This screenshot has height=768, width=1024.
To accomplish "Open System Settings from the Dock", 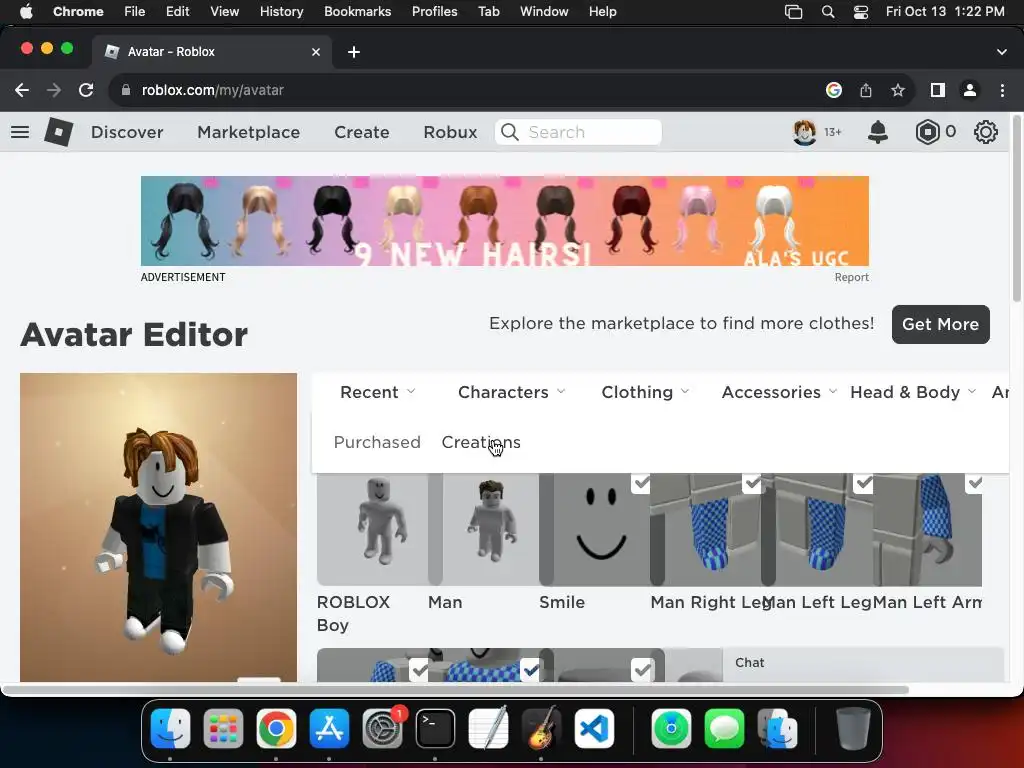I will pyautogui.click(x=383, y=728).
